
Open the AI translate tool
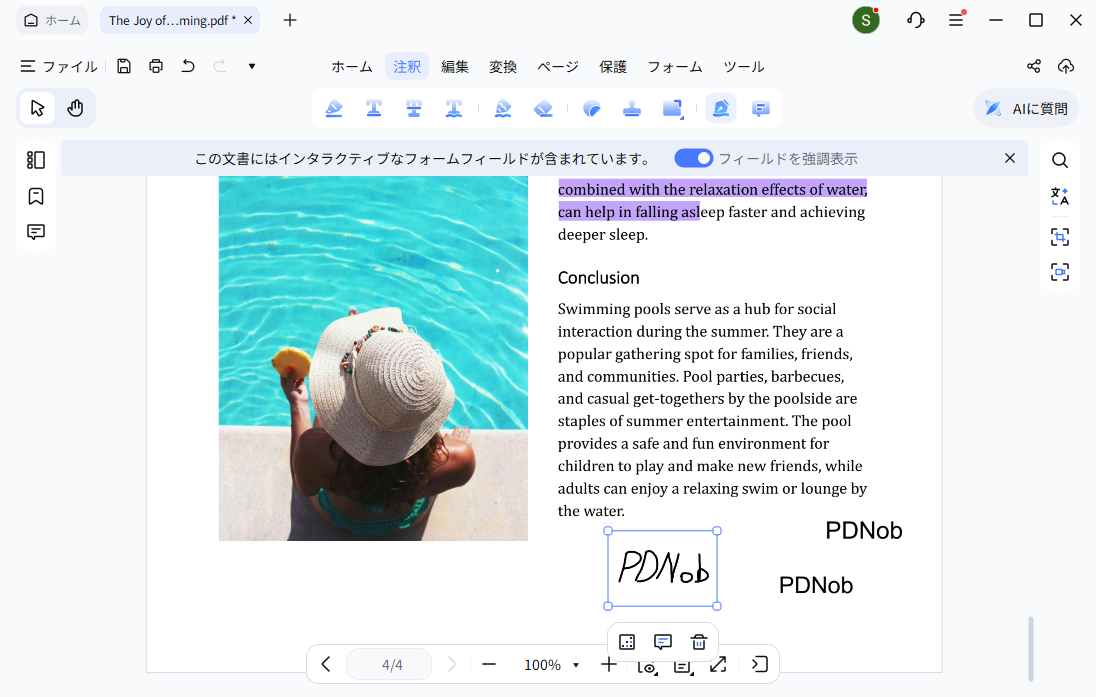tap(1060, 197)
